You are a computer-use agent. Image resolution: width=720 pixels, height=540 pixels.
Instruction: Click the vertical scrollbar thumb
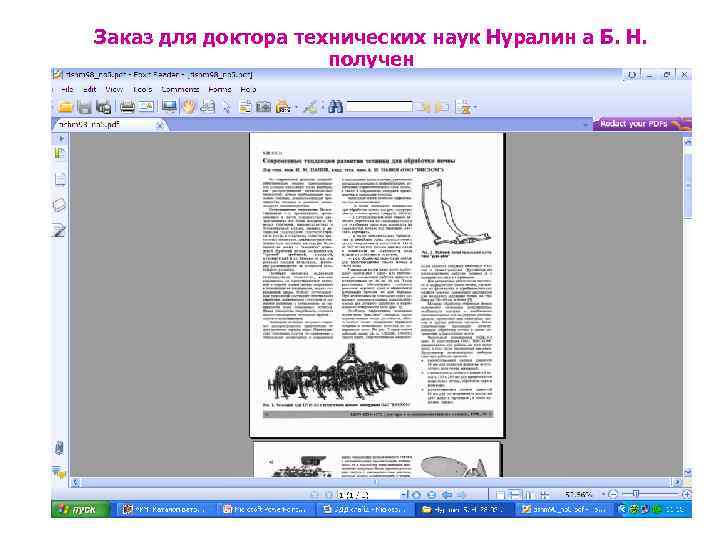click(x=688, y=186)
